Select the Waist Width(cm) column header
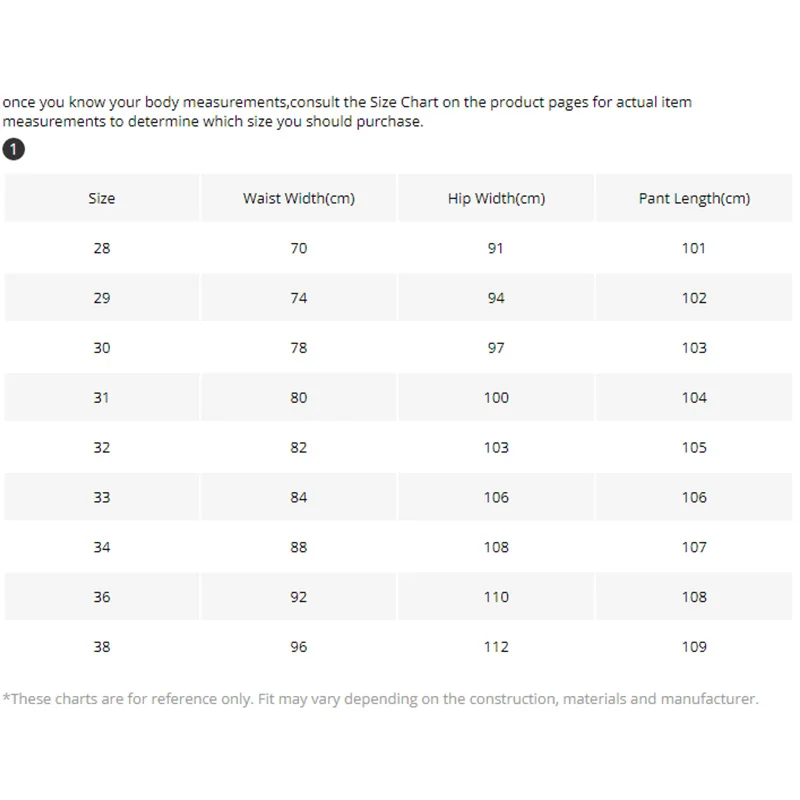 click(x=299, y=199)
